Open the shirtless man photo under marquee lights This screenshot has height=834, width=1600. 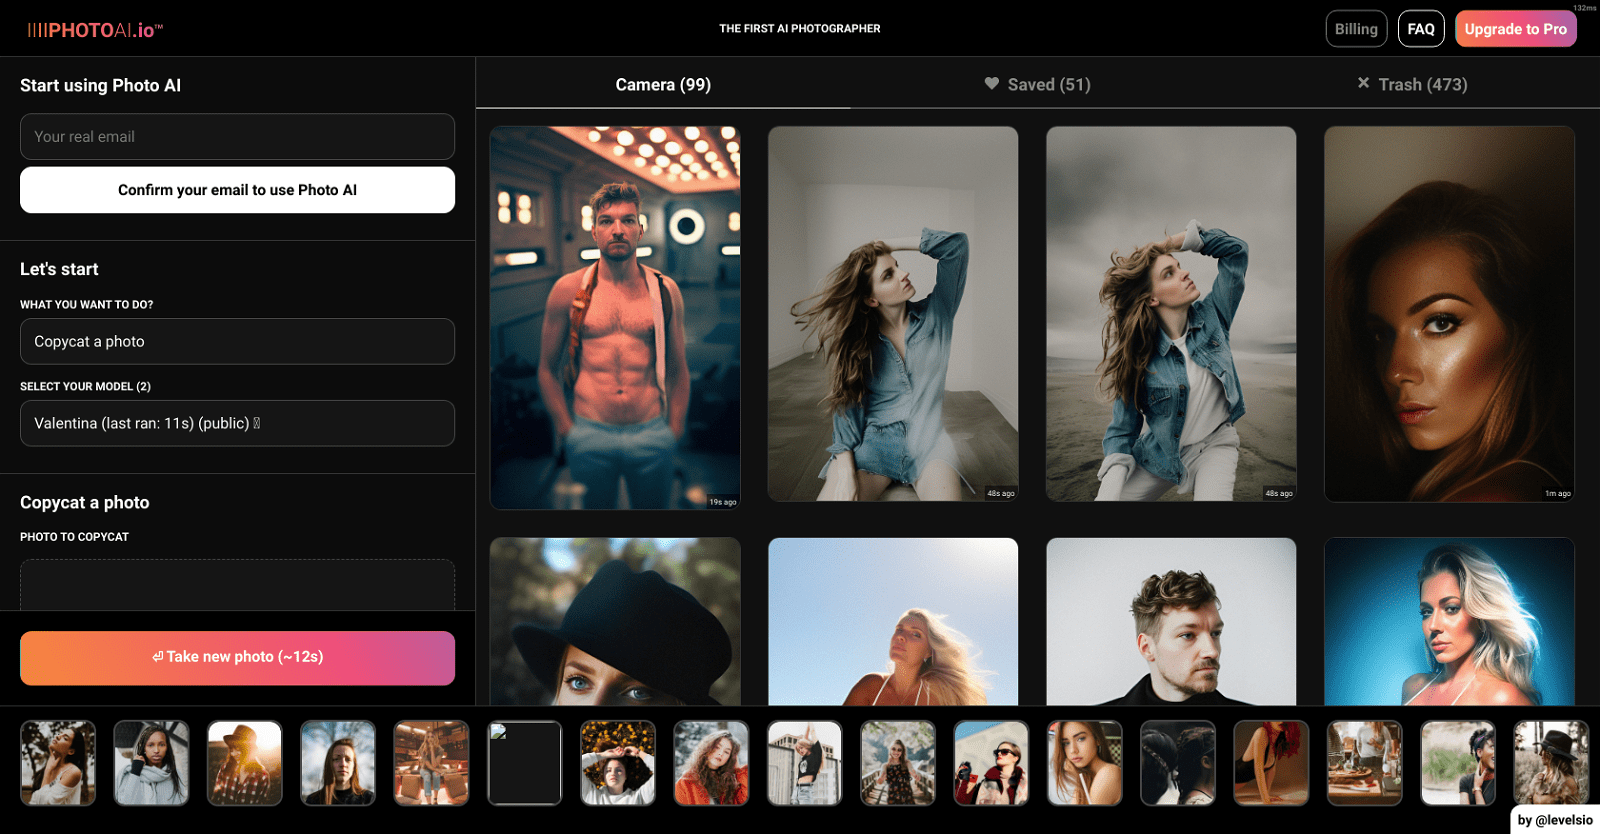click(x=615, y=318)
